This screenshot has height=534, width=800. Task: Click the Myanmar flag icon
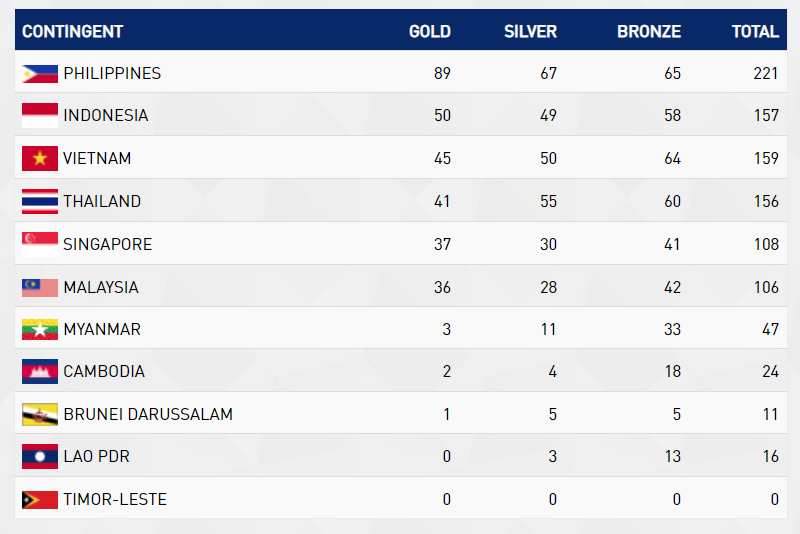[40, 329]
